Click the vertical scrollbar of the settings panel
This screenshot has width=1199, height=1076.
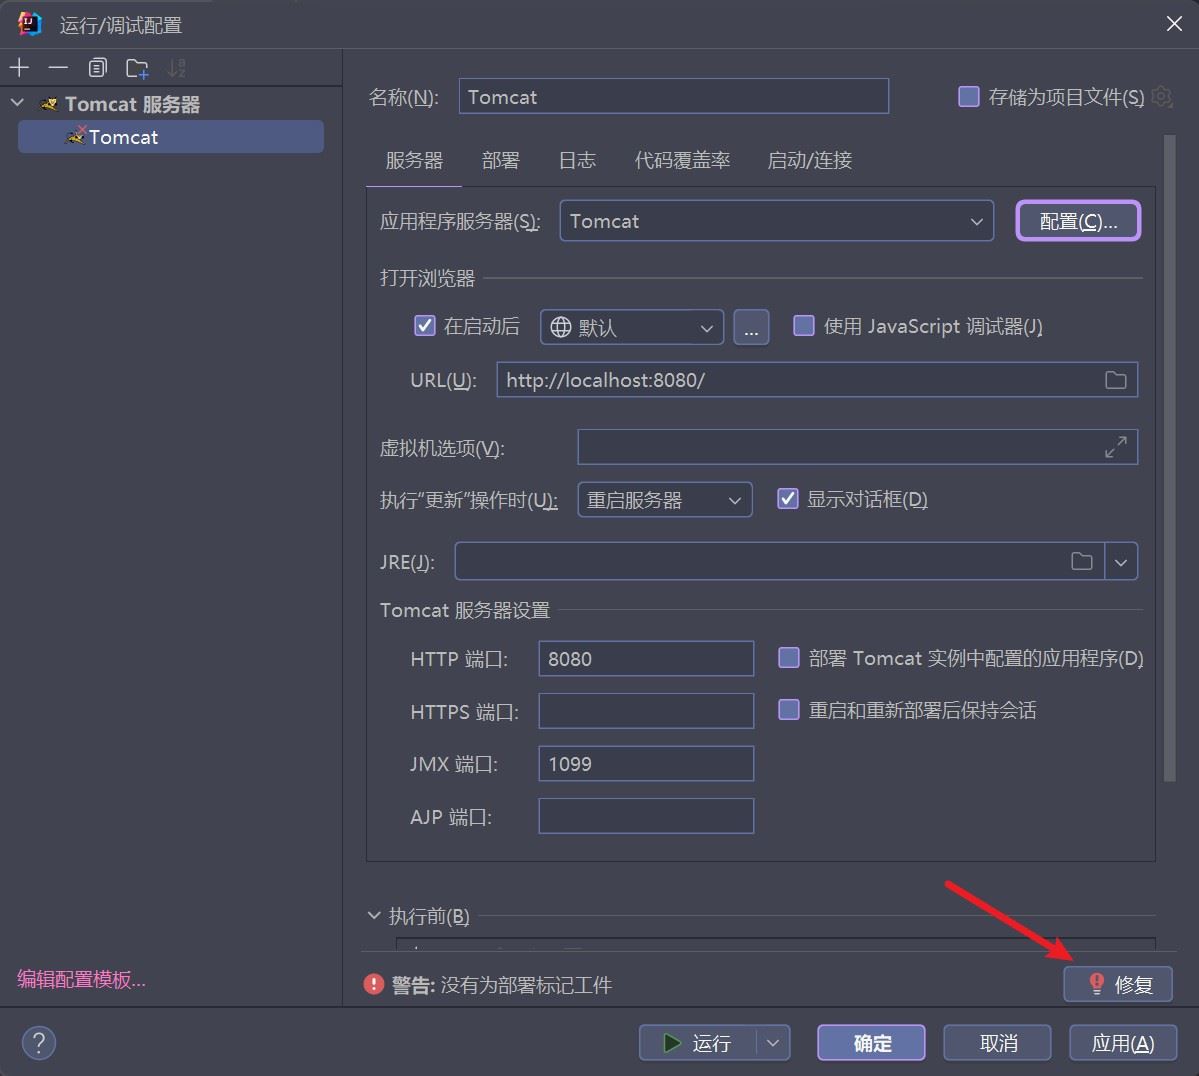pyautogui.click(x=1168, y=458)
